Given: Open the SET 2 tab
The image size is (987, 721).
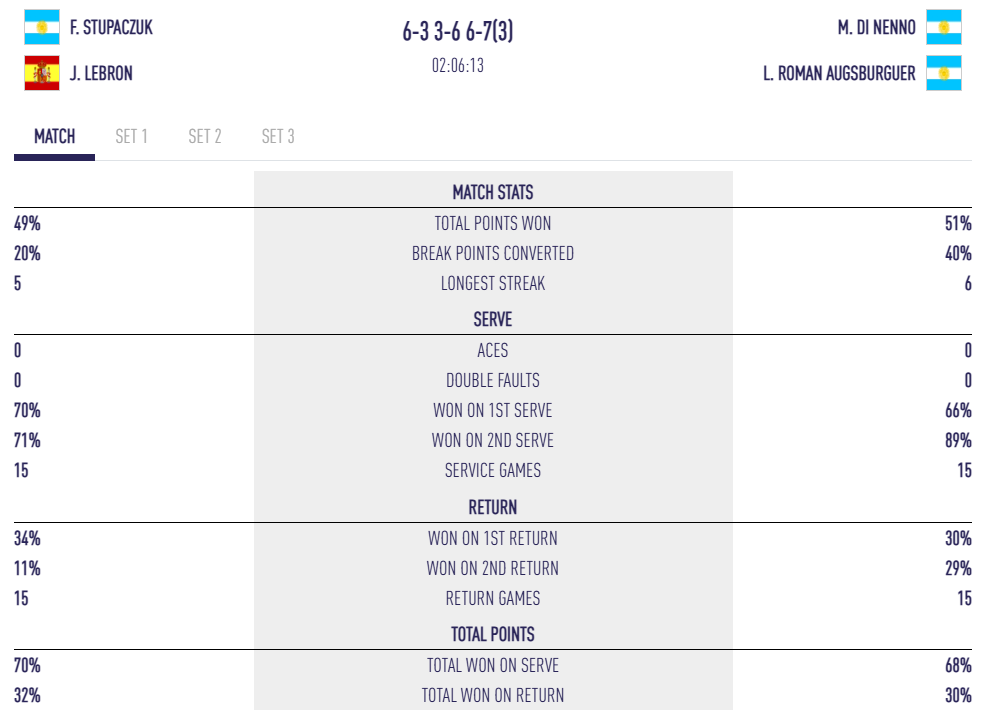Looking at the screenshot, I should pos(205,137).
